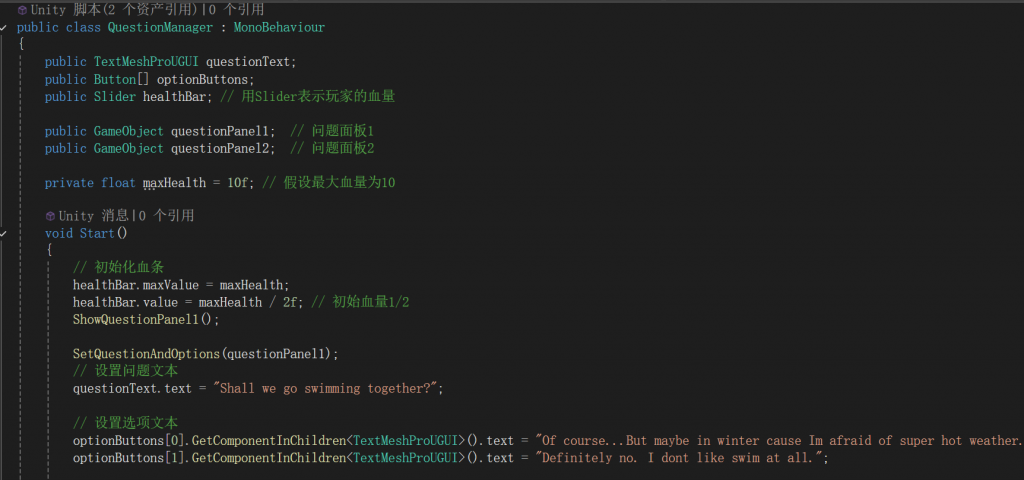The height and width of the screenshot is (480, 1024).
Task: Collapse the Start method outlining chevron
Action: pyautogui.click(x=4, y=233)
